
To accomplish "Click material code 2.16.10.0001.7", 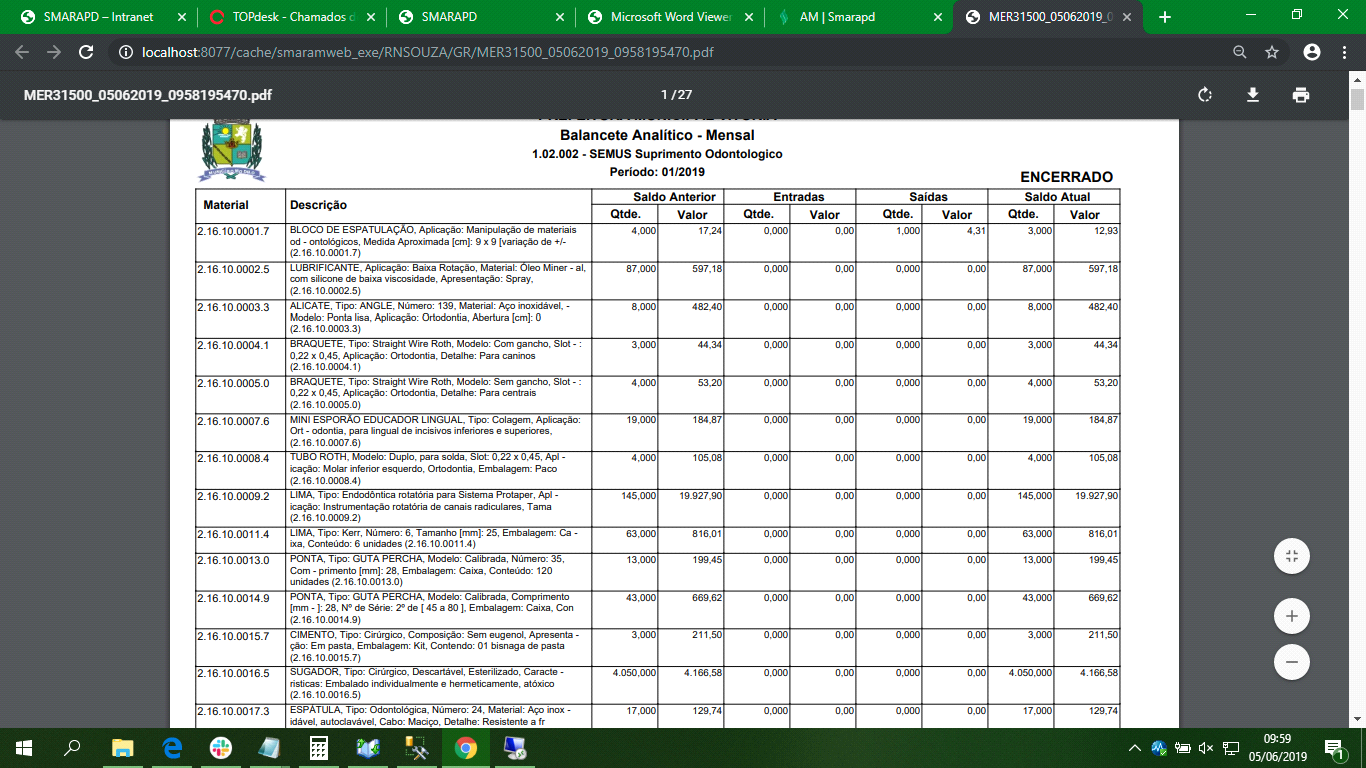I will [233, 231].
